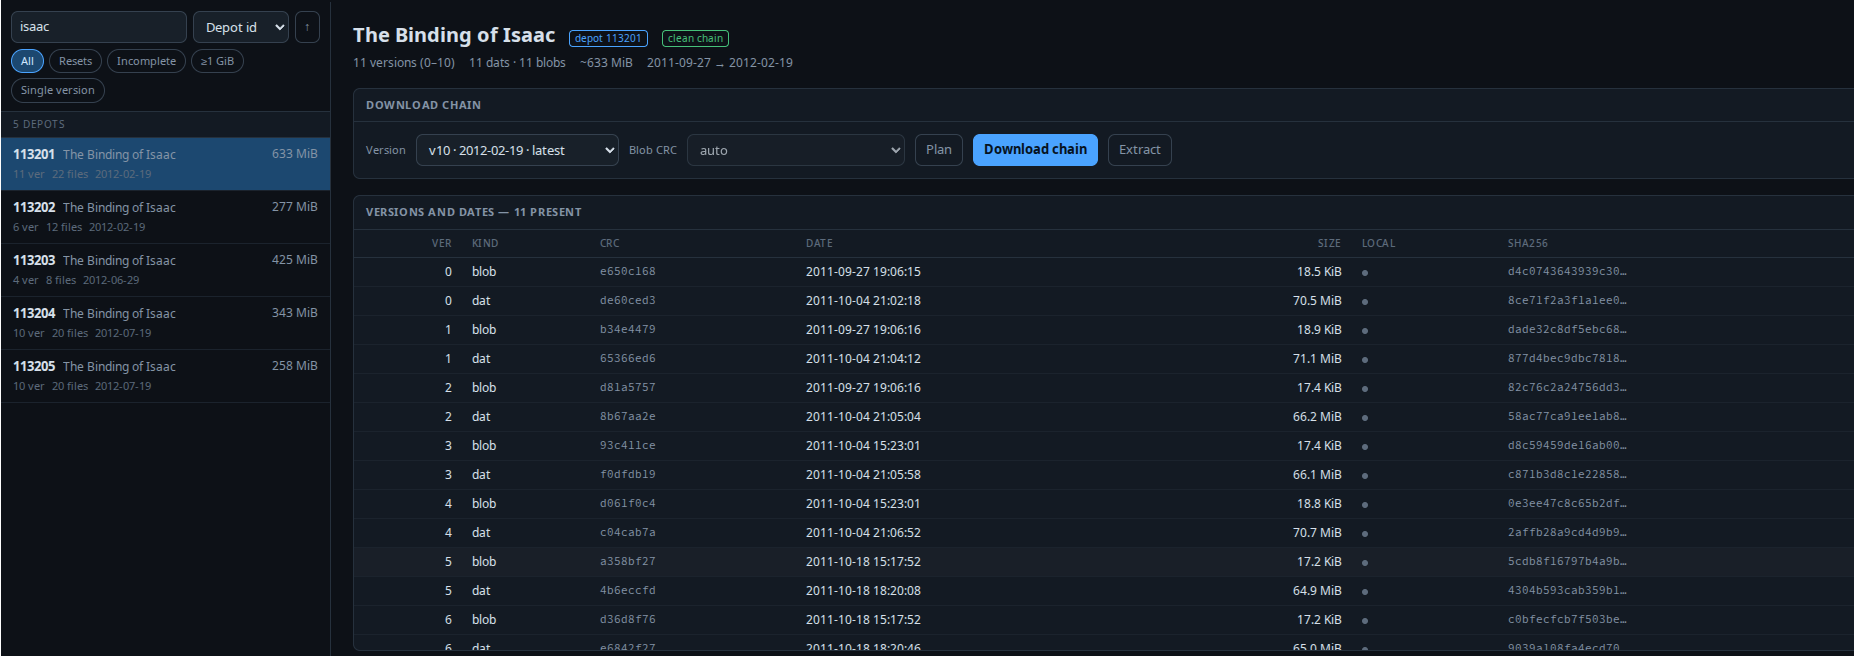Click the depot 113201 badge
Image resolution: width=1854 pixels, height=656 pixels.
point(608,38)
